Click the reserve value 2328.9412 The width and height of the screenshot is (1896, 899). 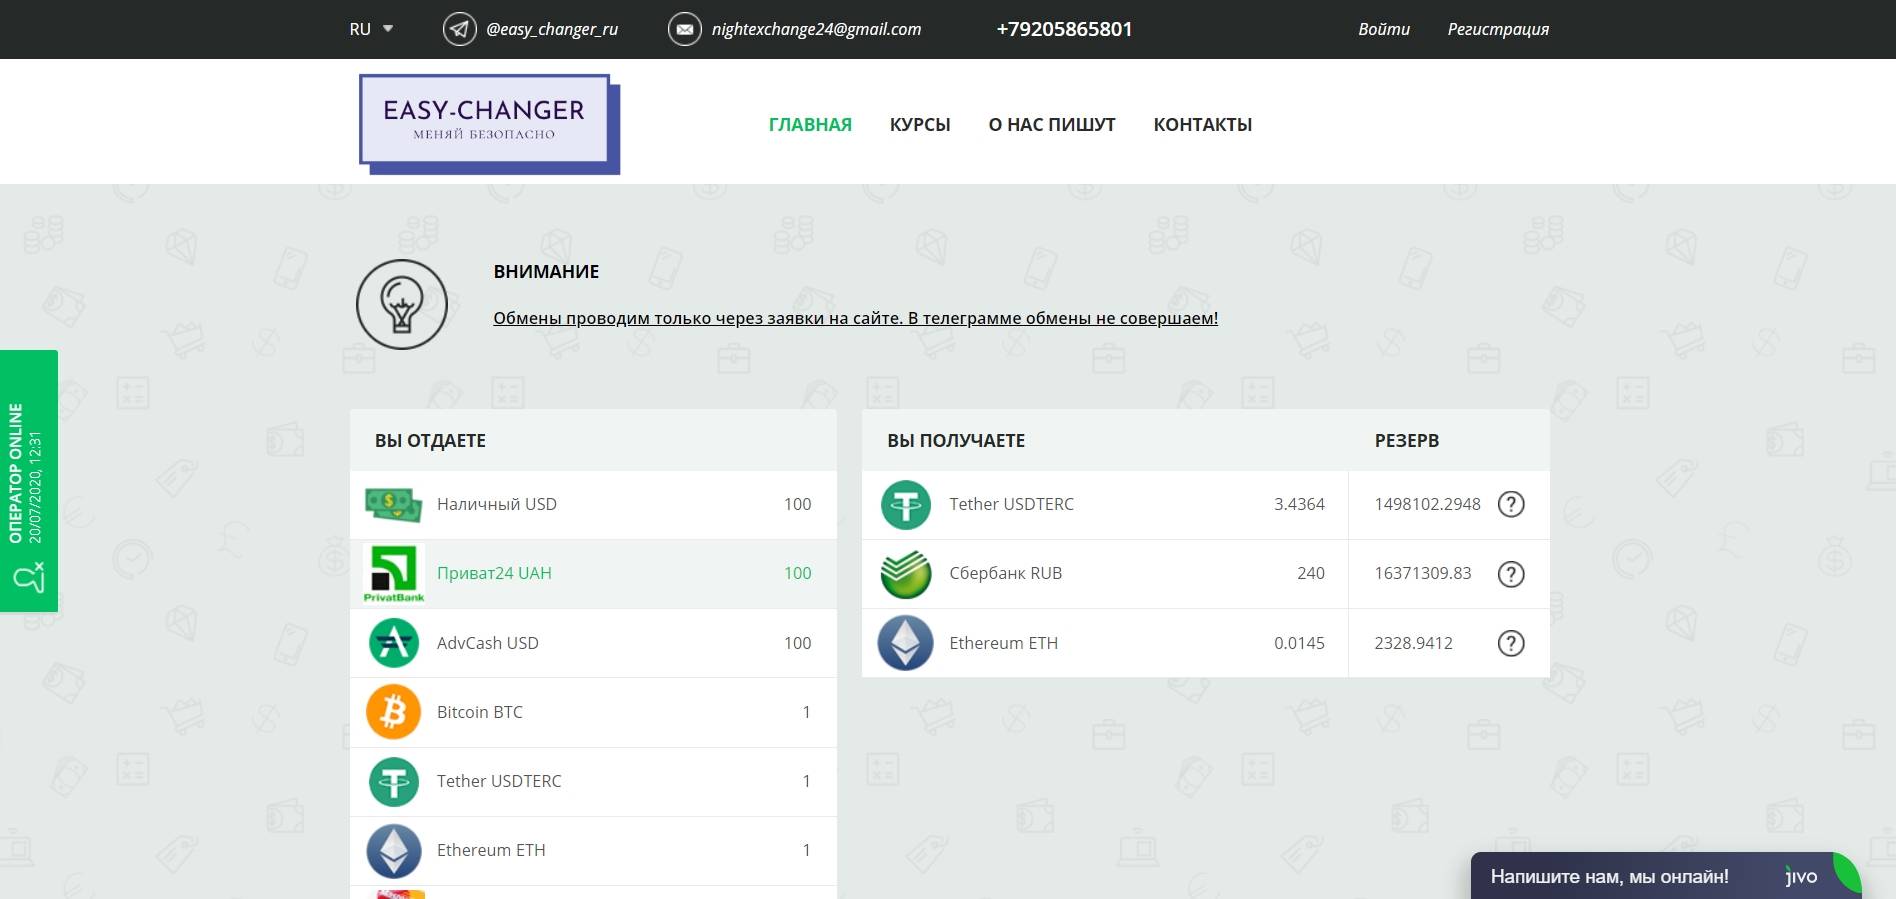[1413, 643]
